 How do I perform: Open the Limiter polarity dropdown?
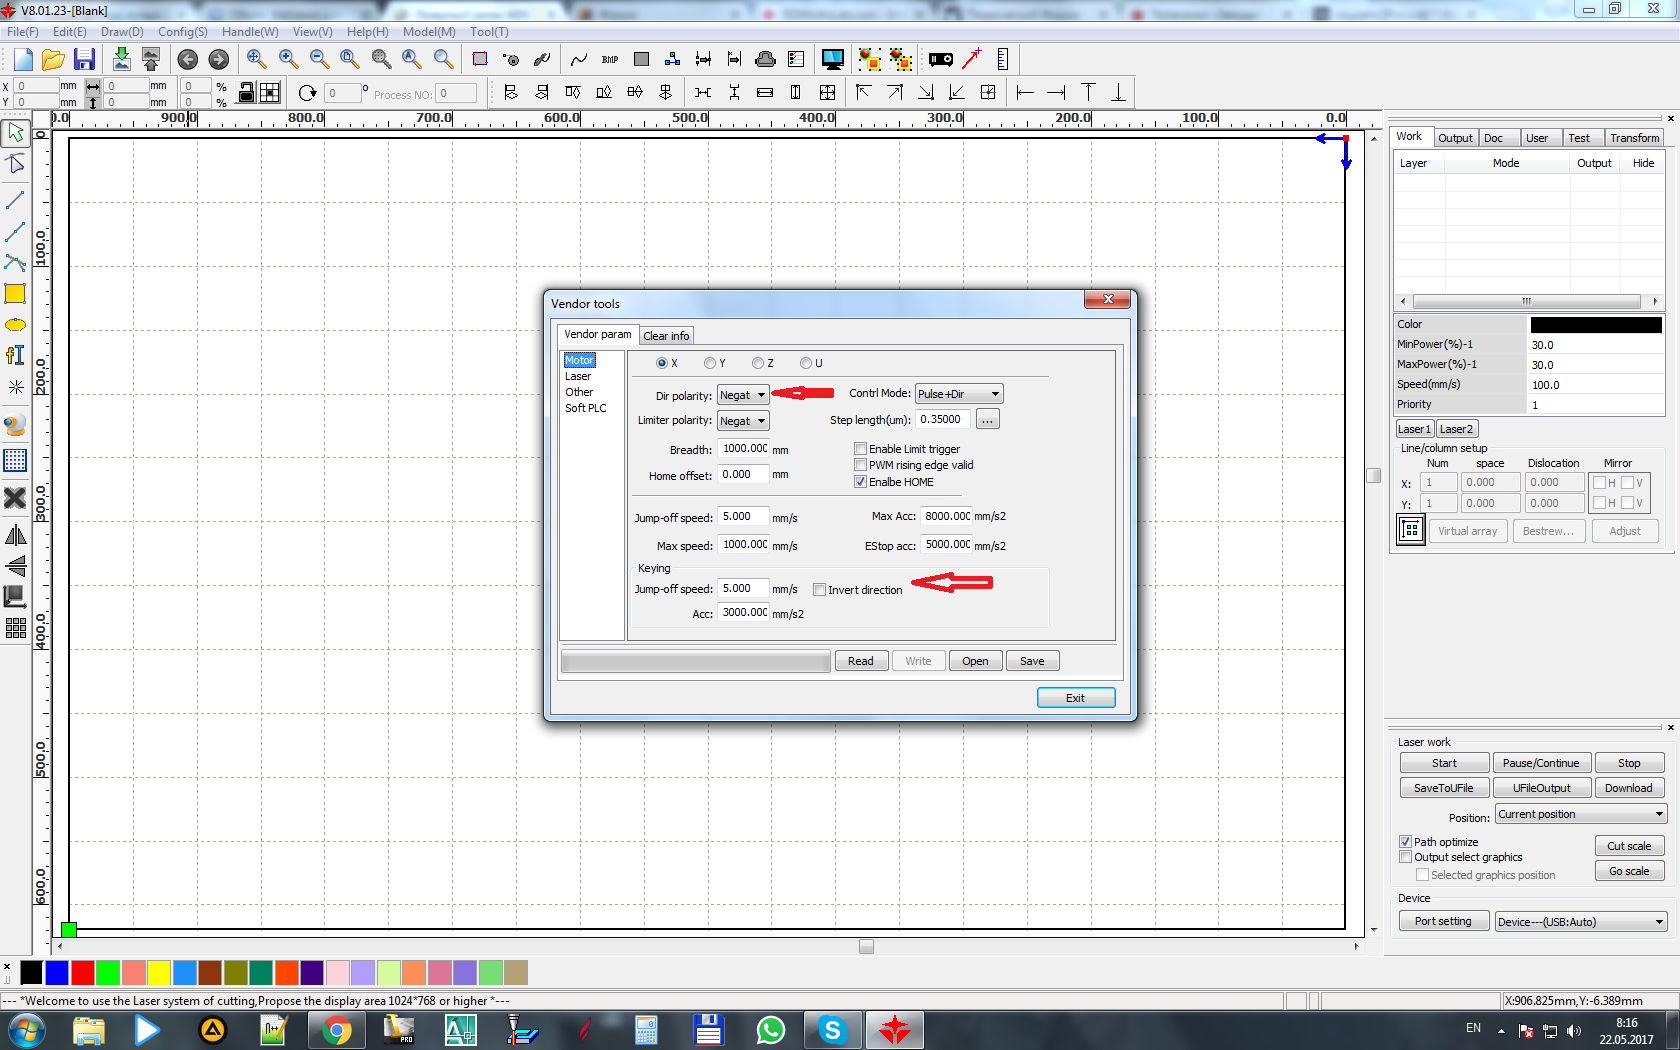pos(743,421)
